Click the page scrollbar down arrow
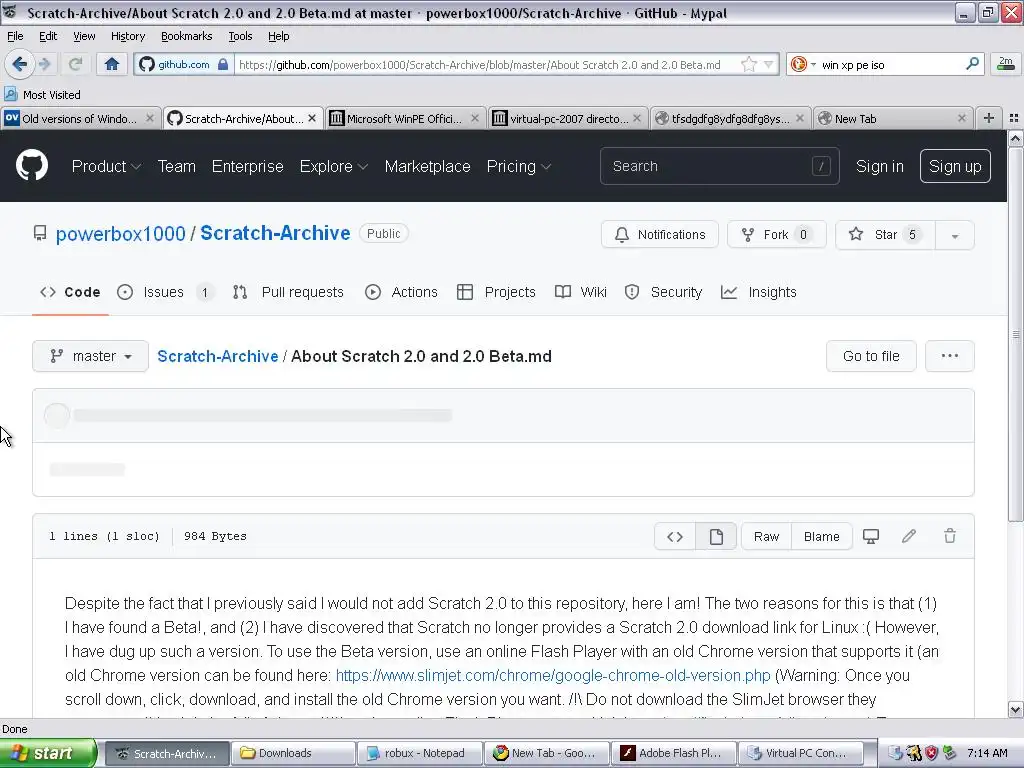Screen dimensions: 1024x768 click(x=1016, y=709)
